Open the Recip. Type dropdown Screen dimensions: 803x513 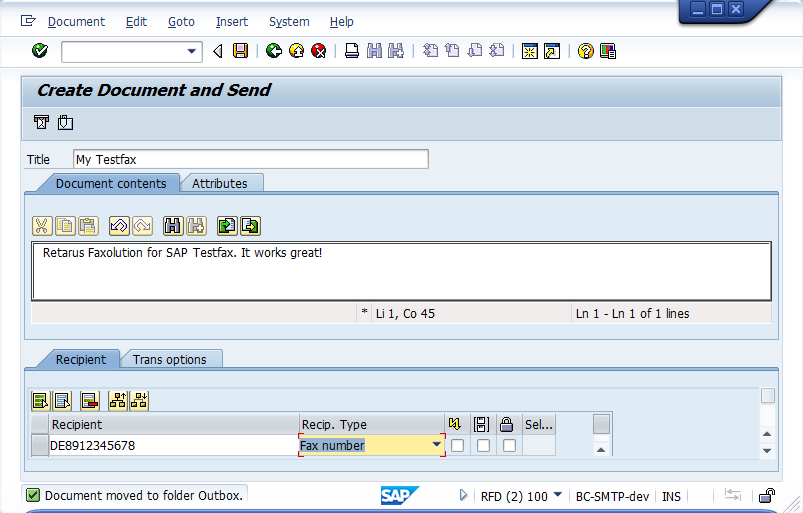(437, 445)
